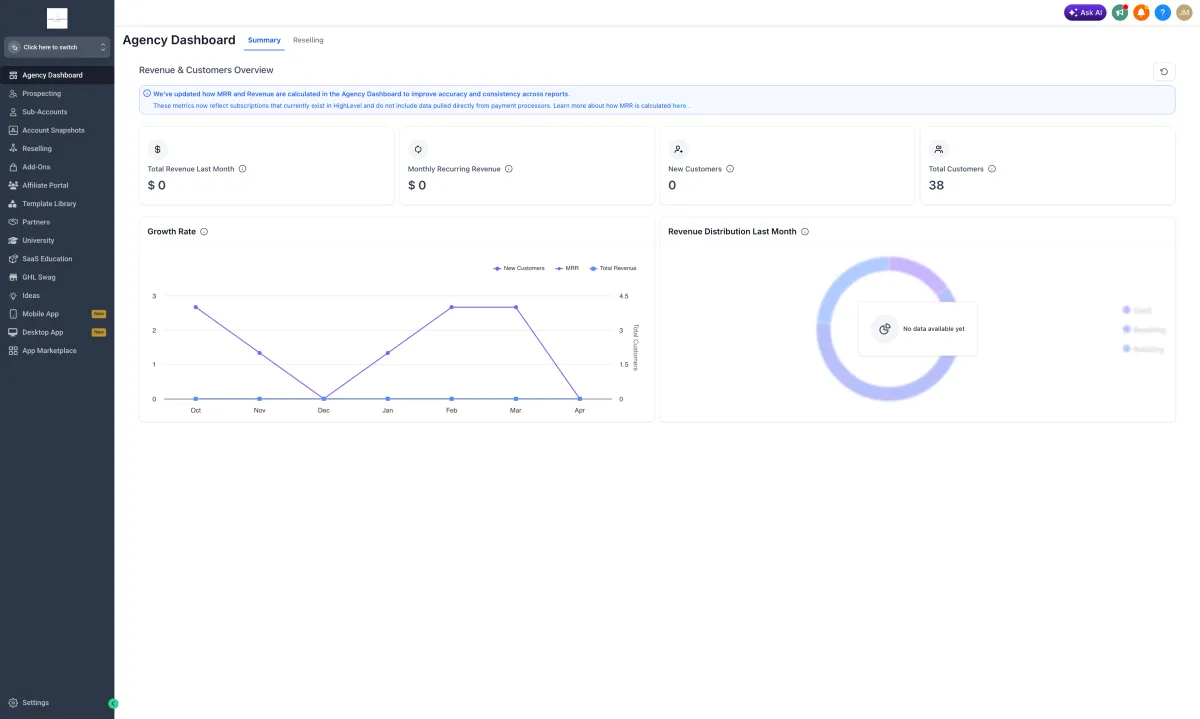Image resolution: width=1200 pixels, height=719 pixels.
Task: Click info icon next to Growth Rate
Action: pos(204,232)
